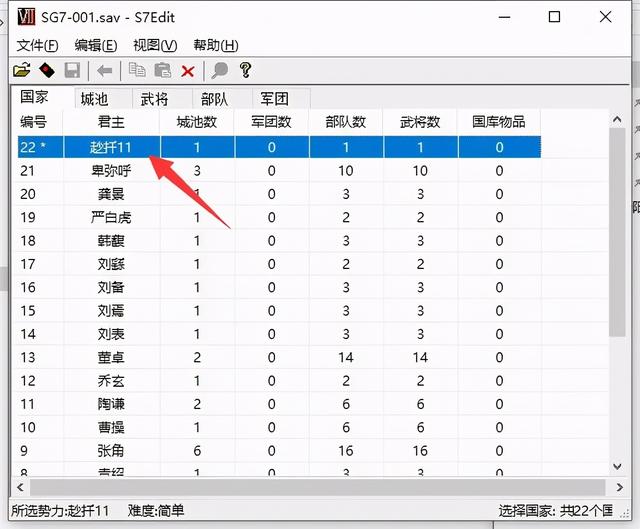Sort by the 君主 column header
The width and height of the screenshot is (640, 529).
pyautogui.click(x=110, y=122)
